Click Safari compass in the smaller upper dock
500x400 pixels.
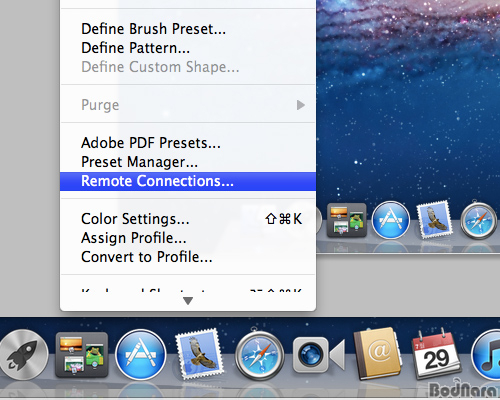coord(479,220)
